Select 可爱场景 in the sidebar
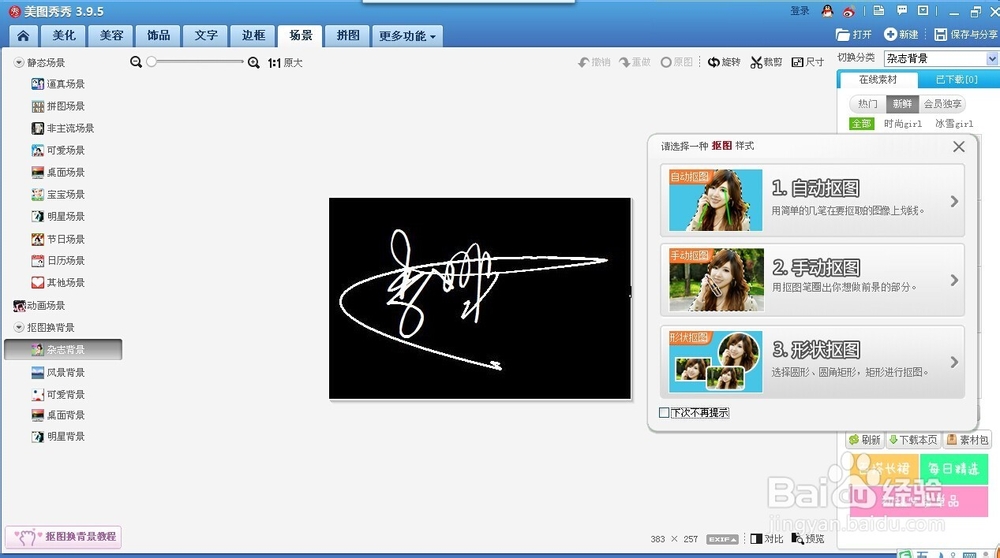The width and height of the screenshot is (1000, 558). click(58, 151)
